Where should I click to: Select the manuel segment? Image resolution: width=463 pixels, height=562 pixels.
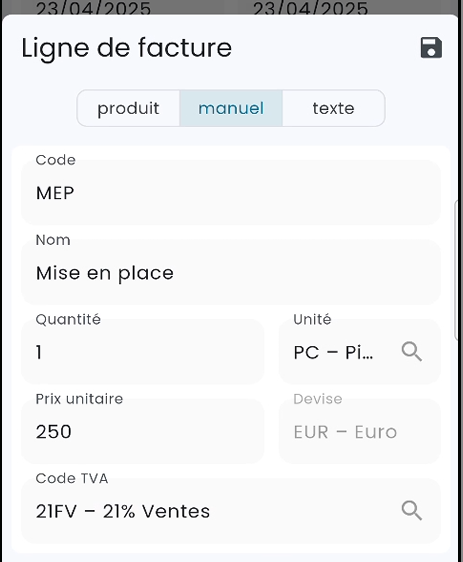[231, 108]
